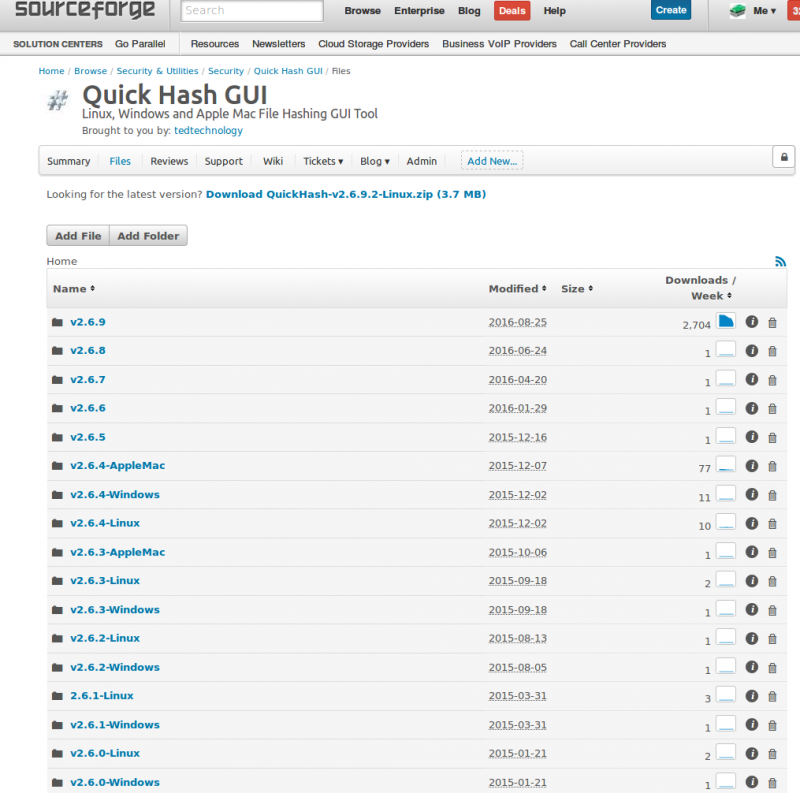Open the Wiki tab
This screenshot has width=800, height=793.
coord(272,160)
